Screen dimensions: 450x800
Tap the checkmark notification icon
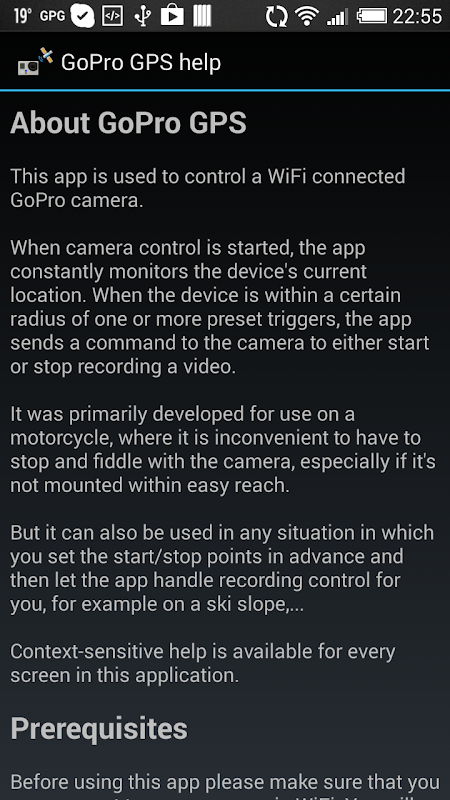[82, 17]
